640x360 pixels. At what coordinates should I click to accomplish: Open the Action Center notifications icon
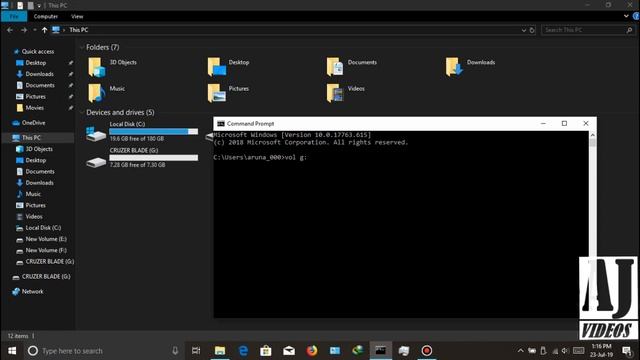[627, 351]
